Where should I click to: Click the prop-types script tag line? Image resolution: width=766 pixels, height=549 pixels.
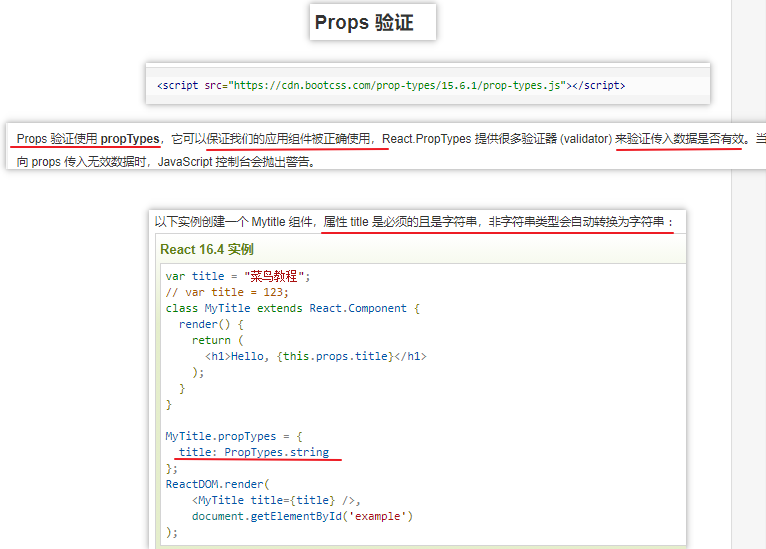pos(391,85)
